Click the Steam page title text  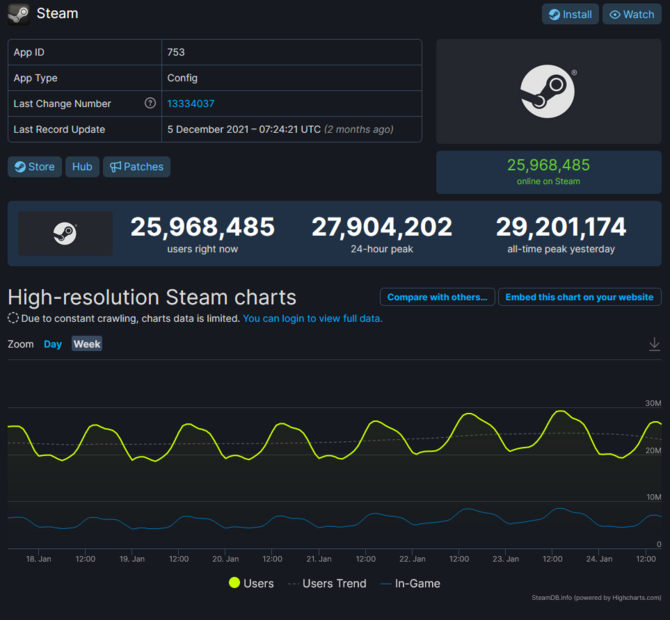coord(57,13)
